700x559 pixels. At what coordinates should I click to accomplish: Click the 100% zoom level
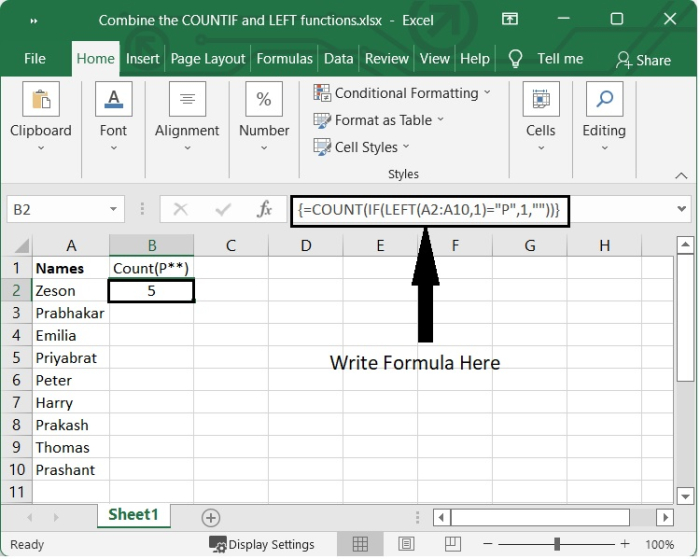(x=659, y=545)
